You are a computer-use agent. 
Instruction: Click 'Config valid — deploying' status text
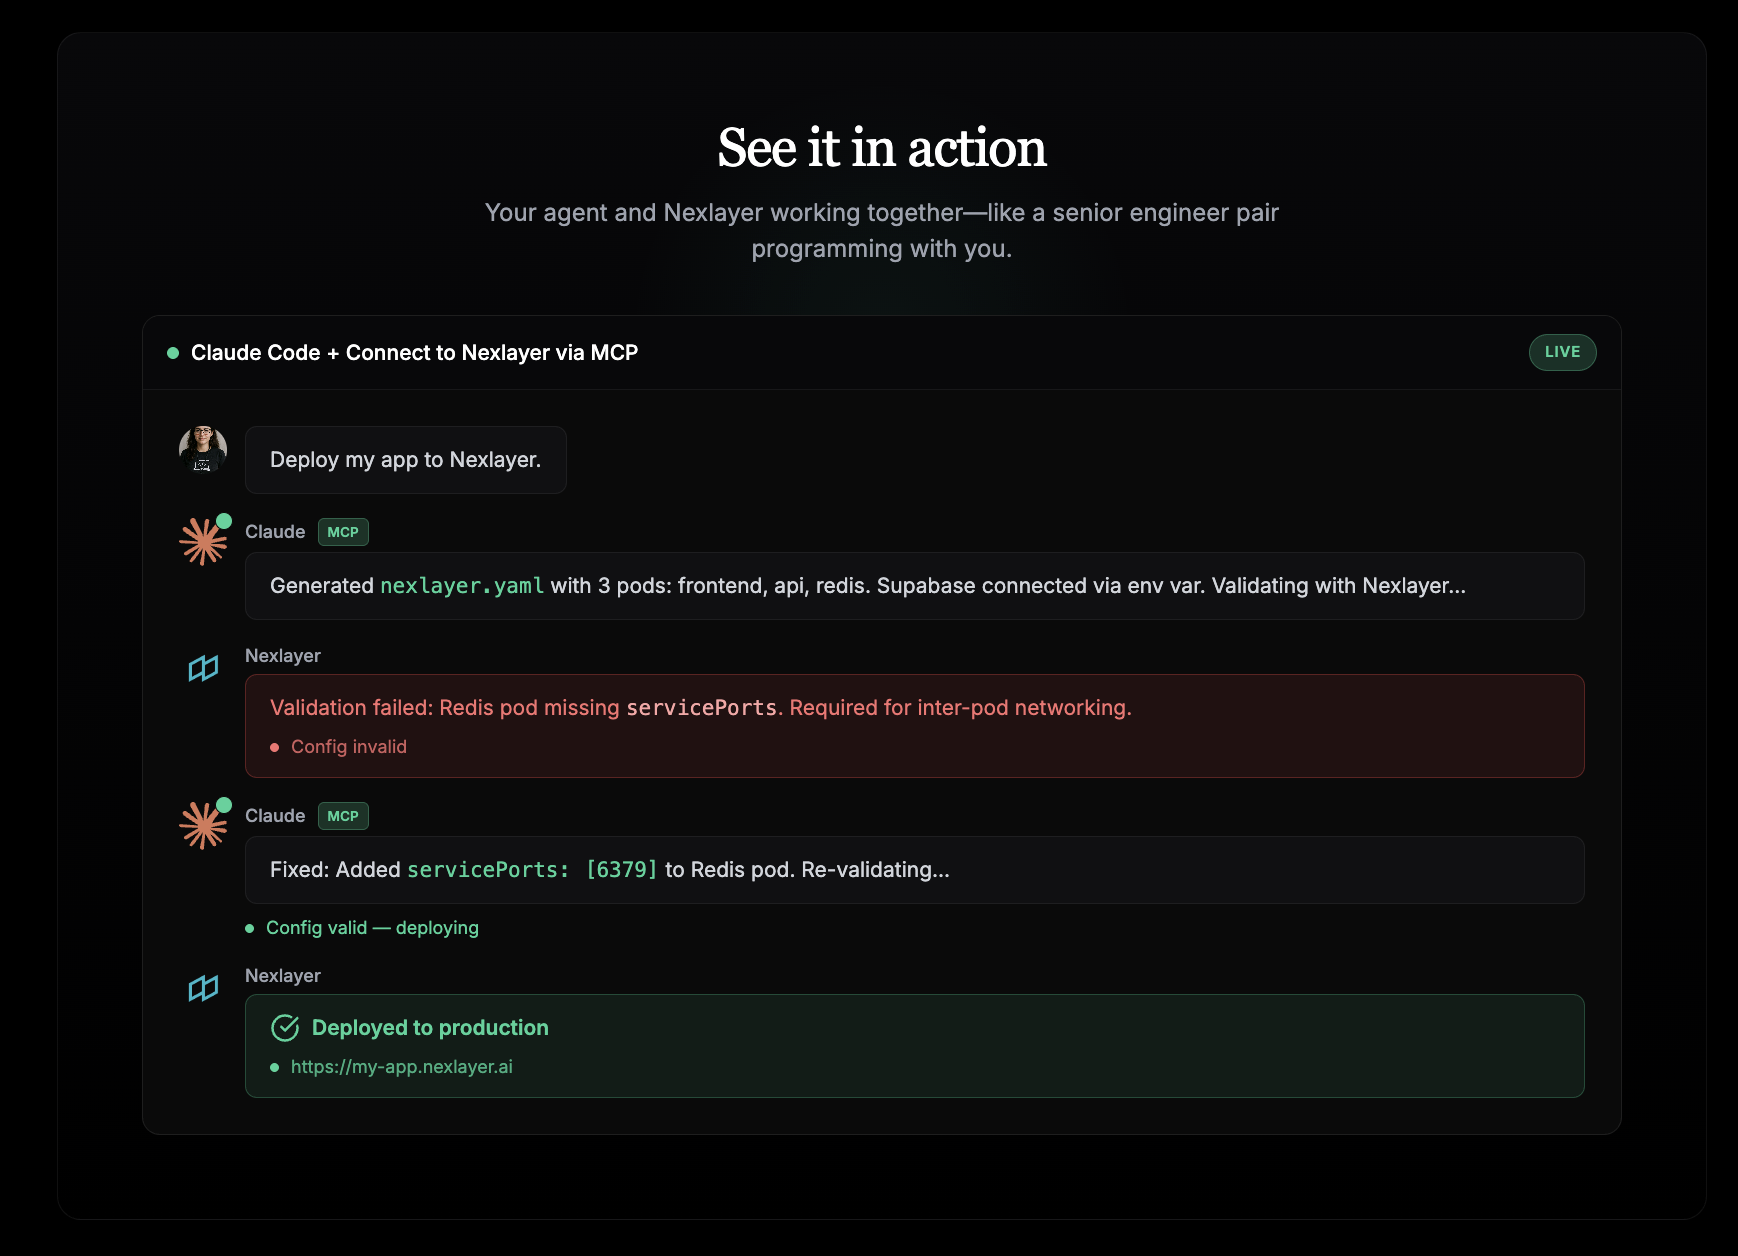tap(372, 928)
